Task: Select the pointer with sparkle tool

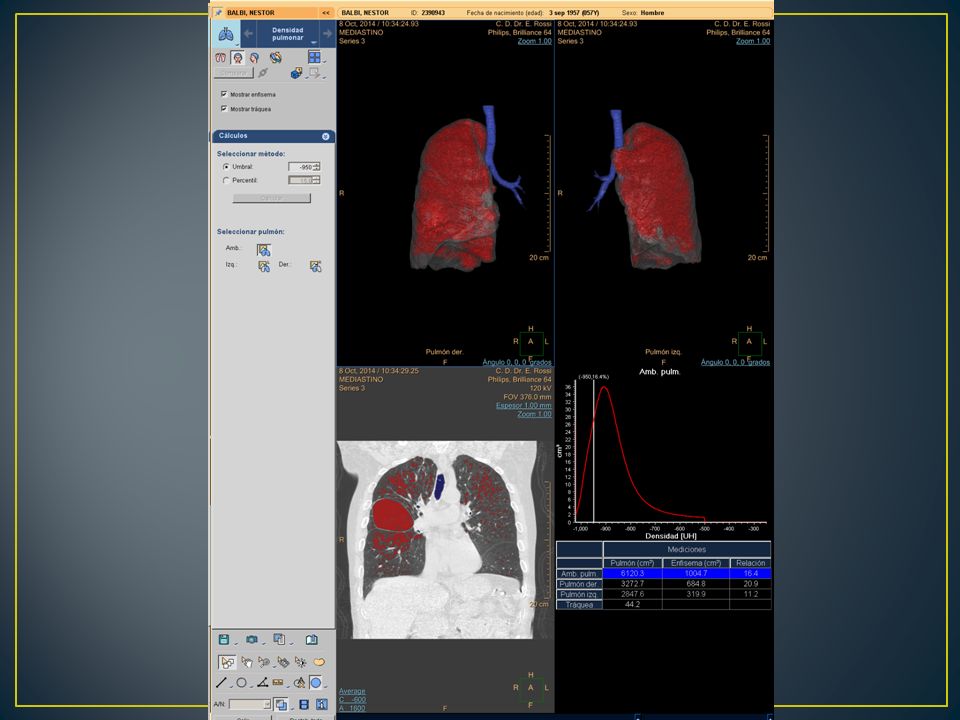Action: 301,662
